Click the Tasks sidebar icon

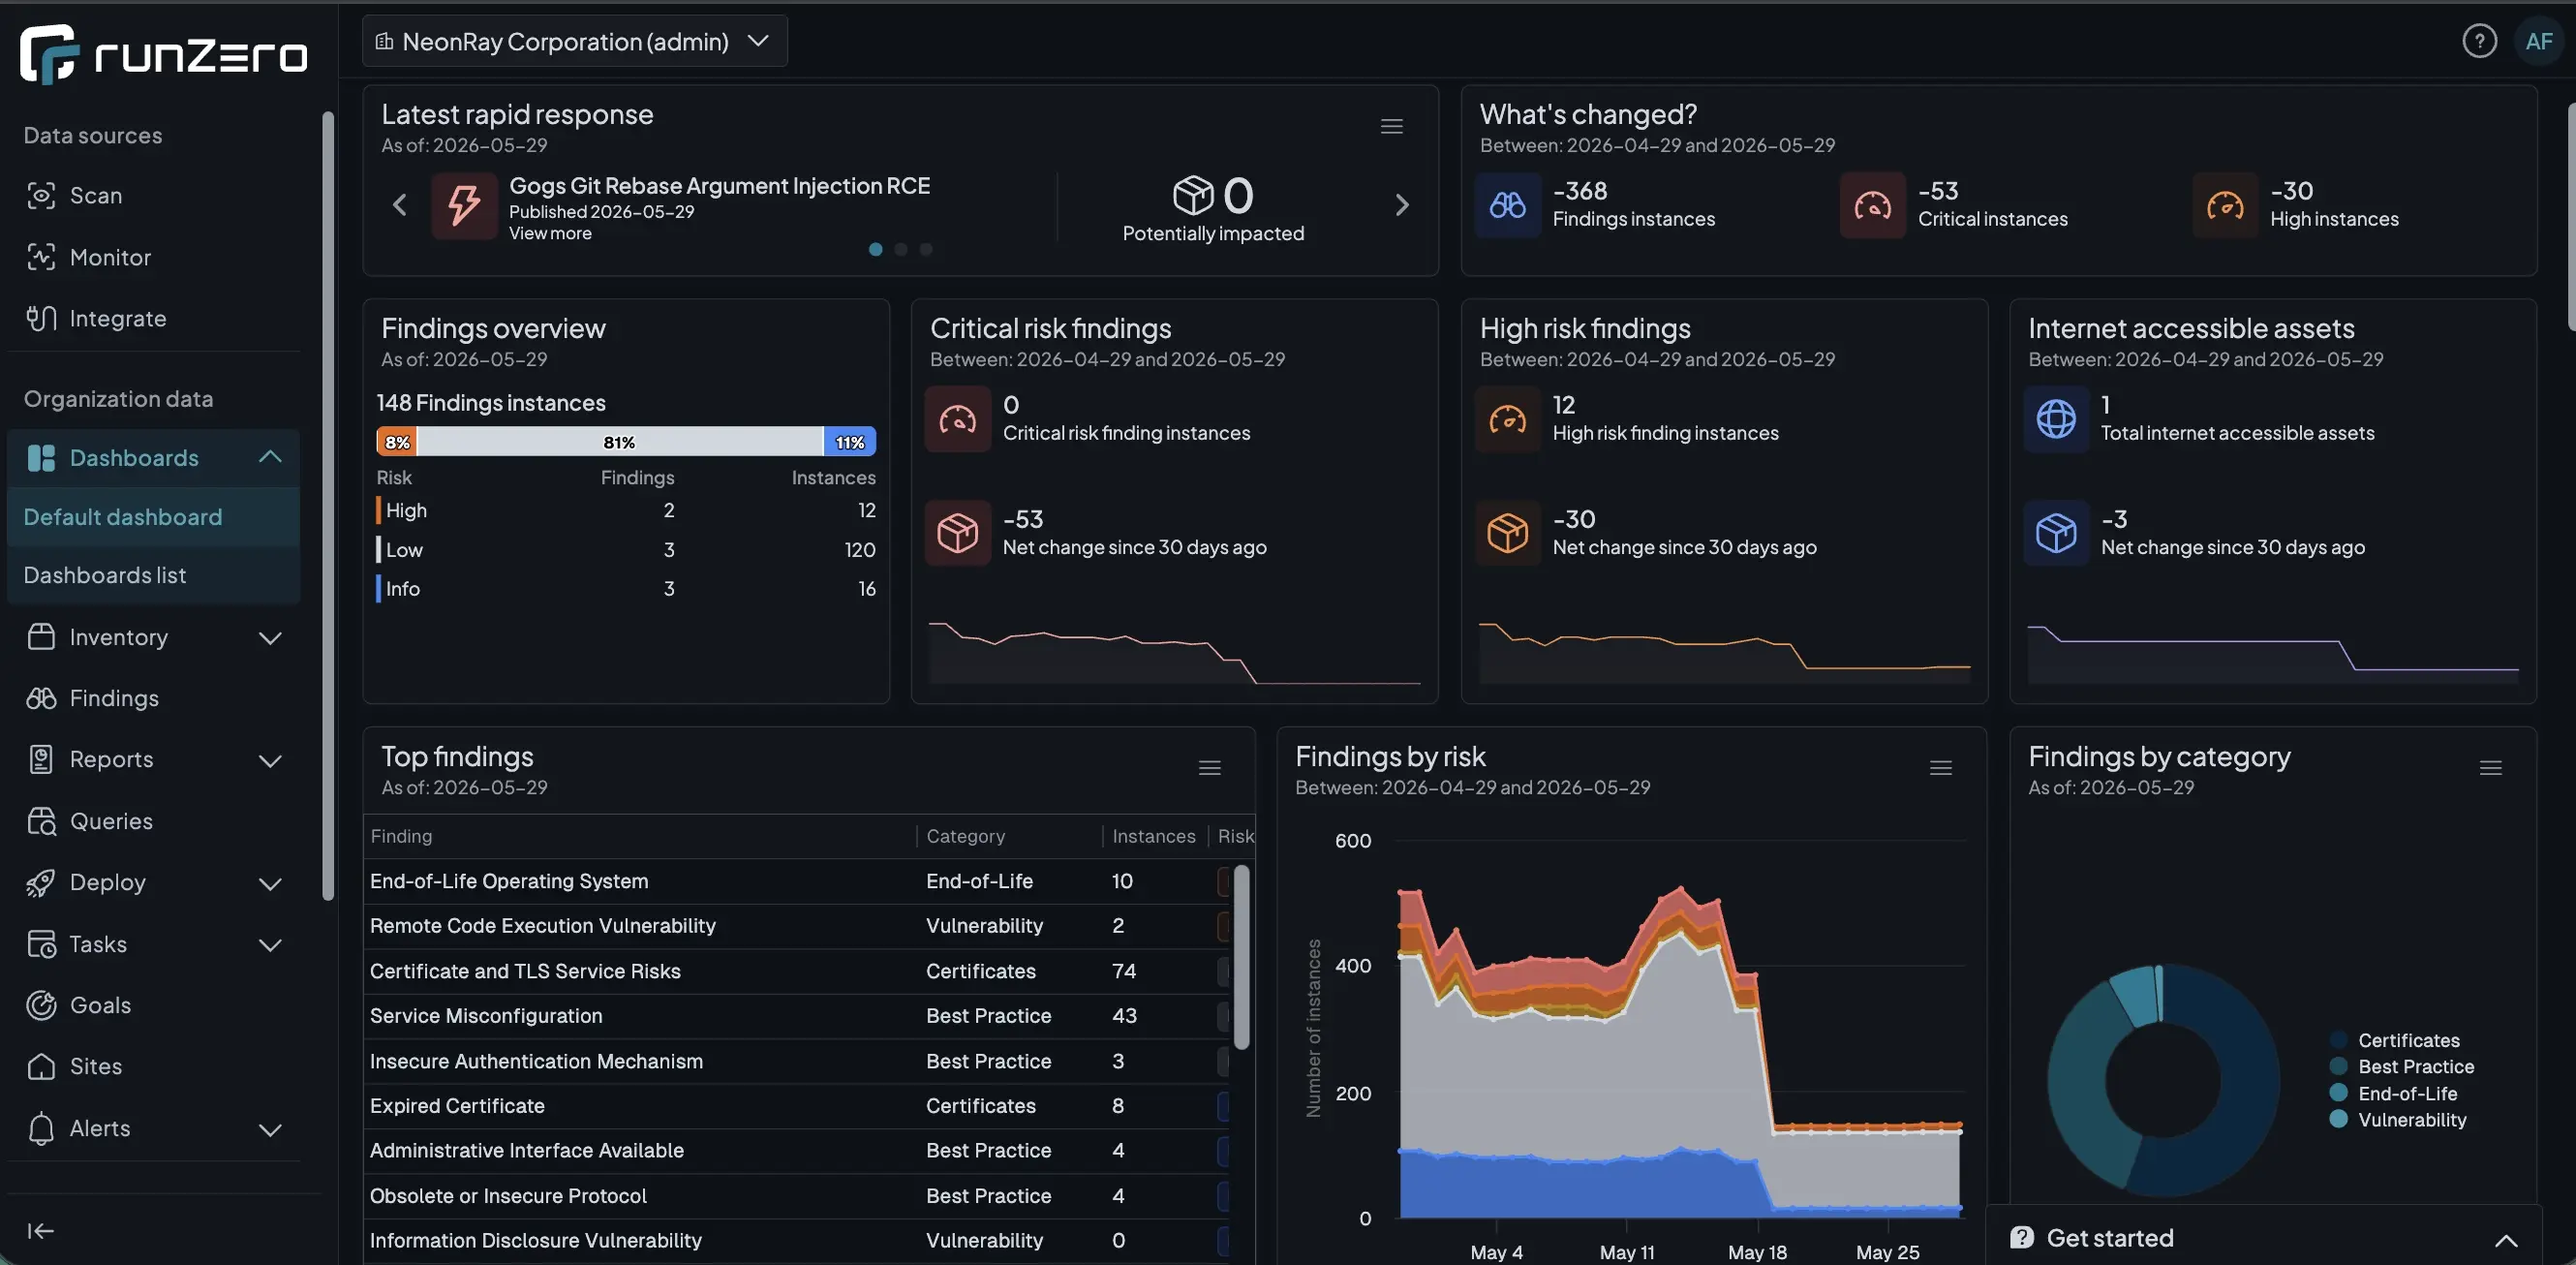[x=41, y=944]
